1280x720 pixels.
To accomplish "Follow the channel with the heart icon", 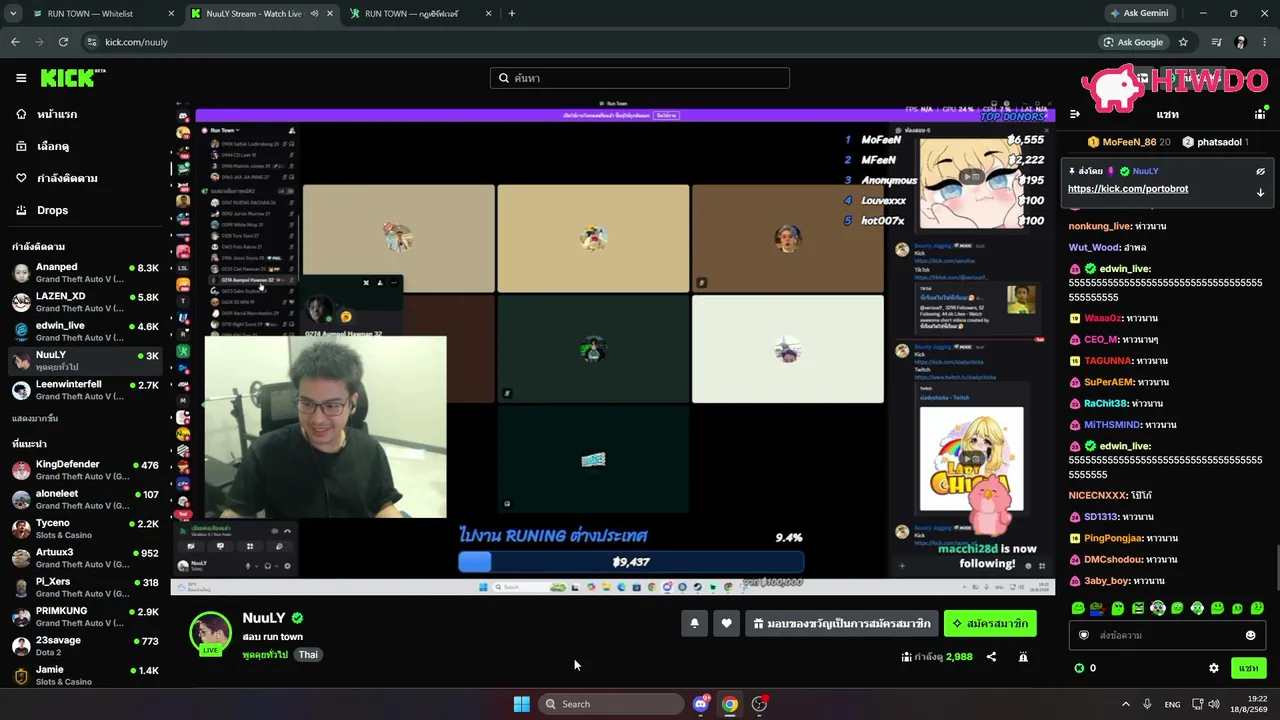I will coord(726,623).
